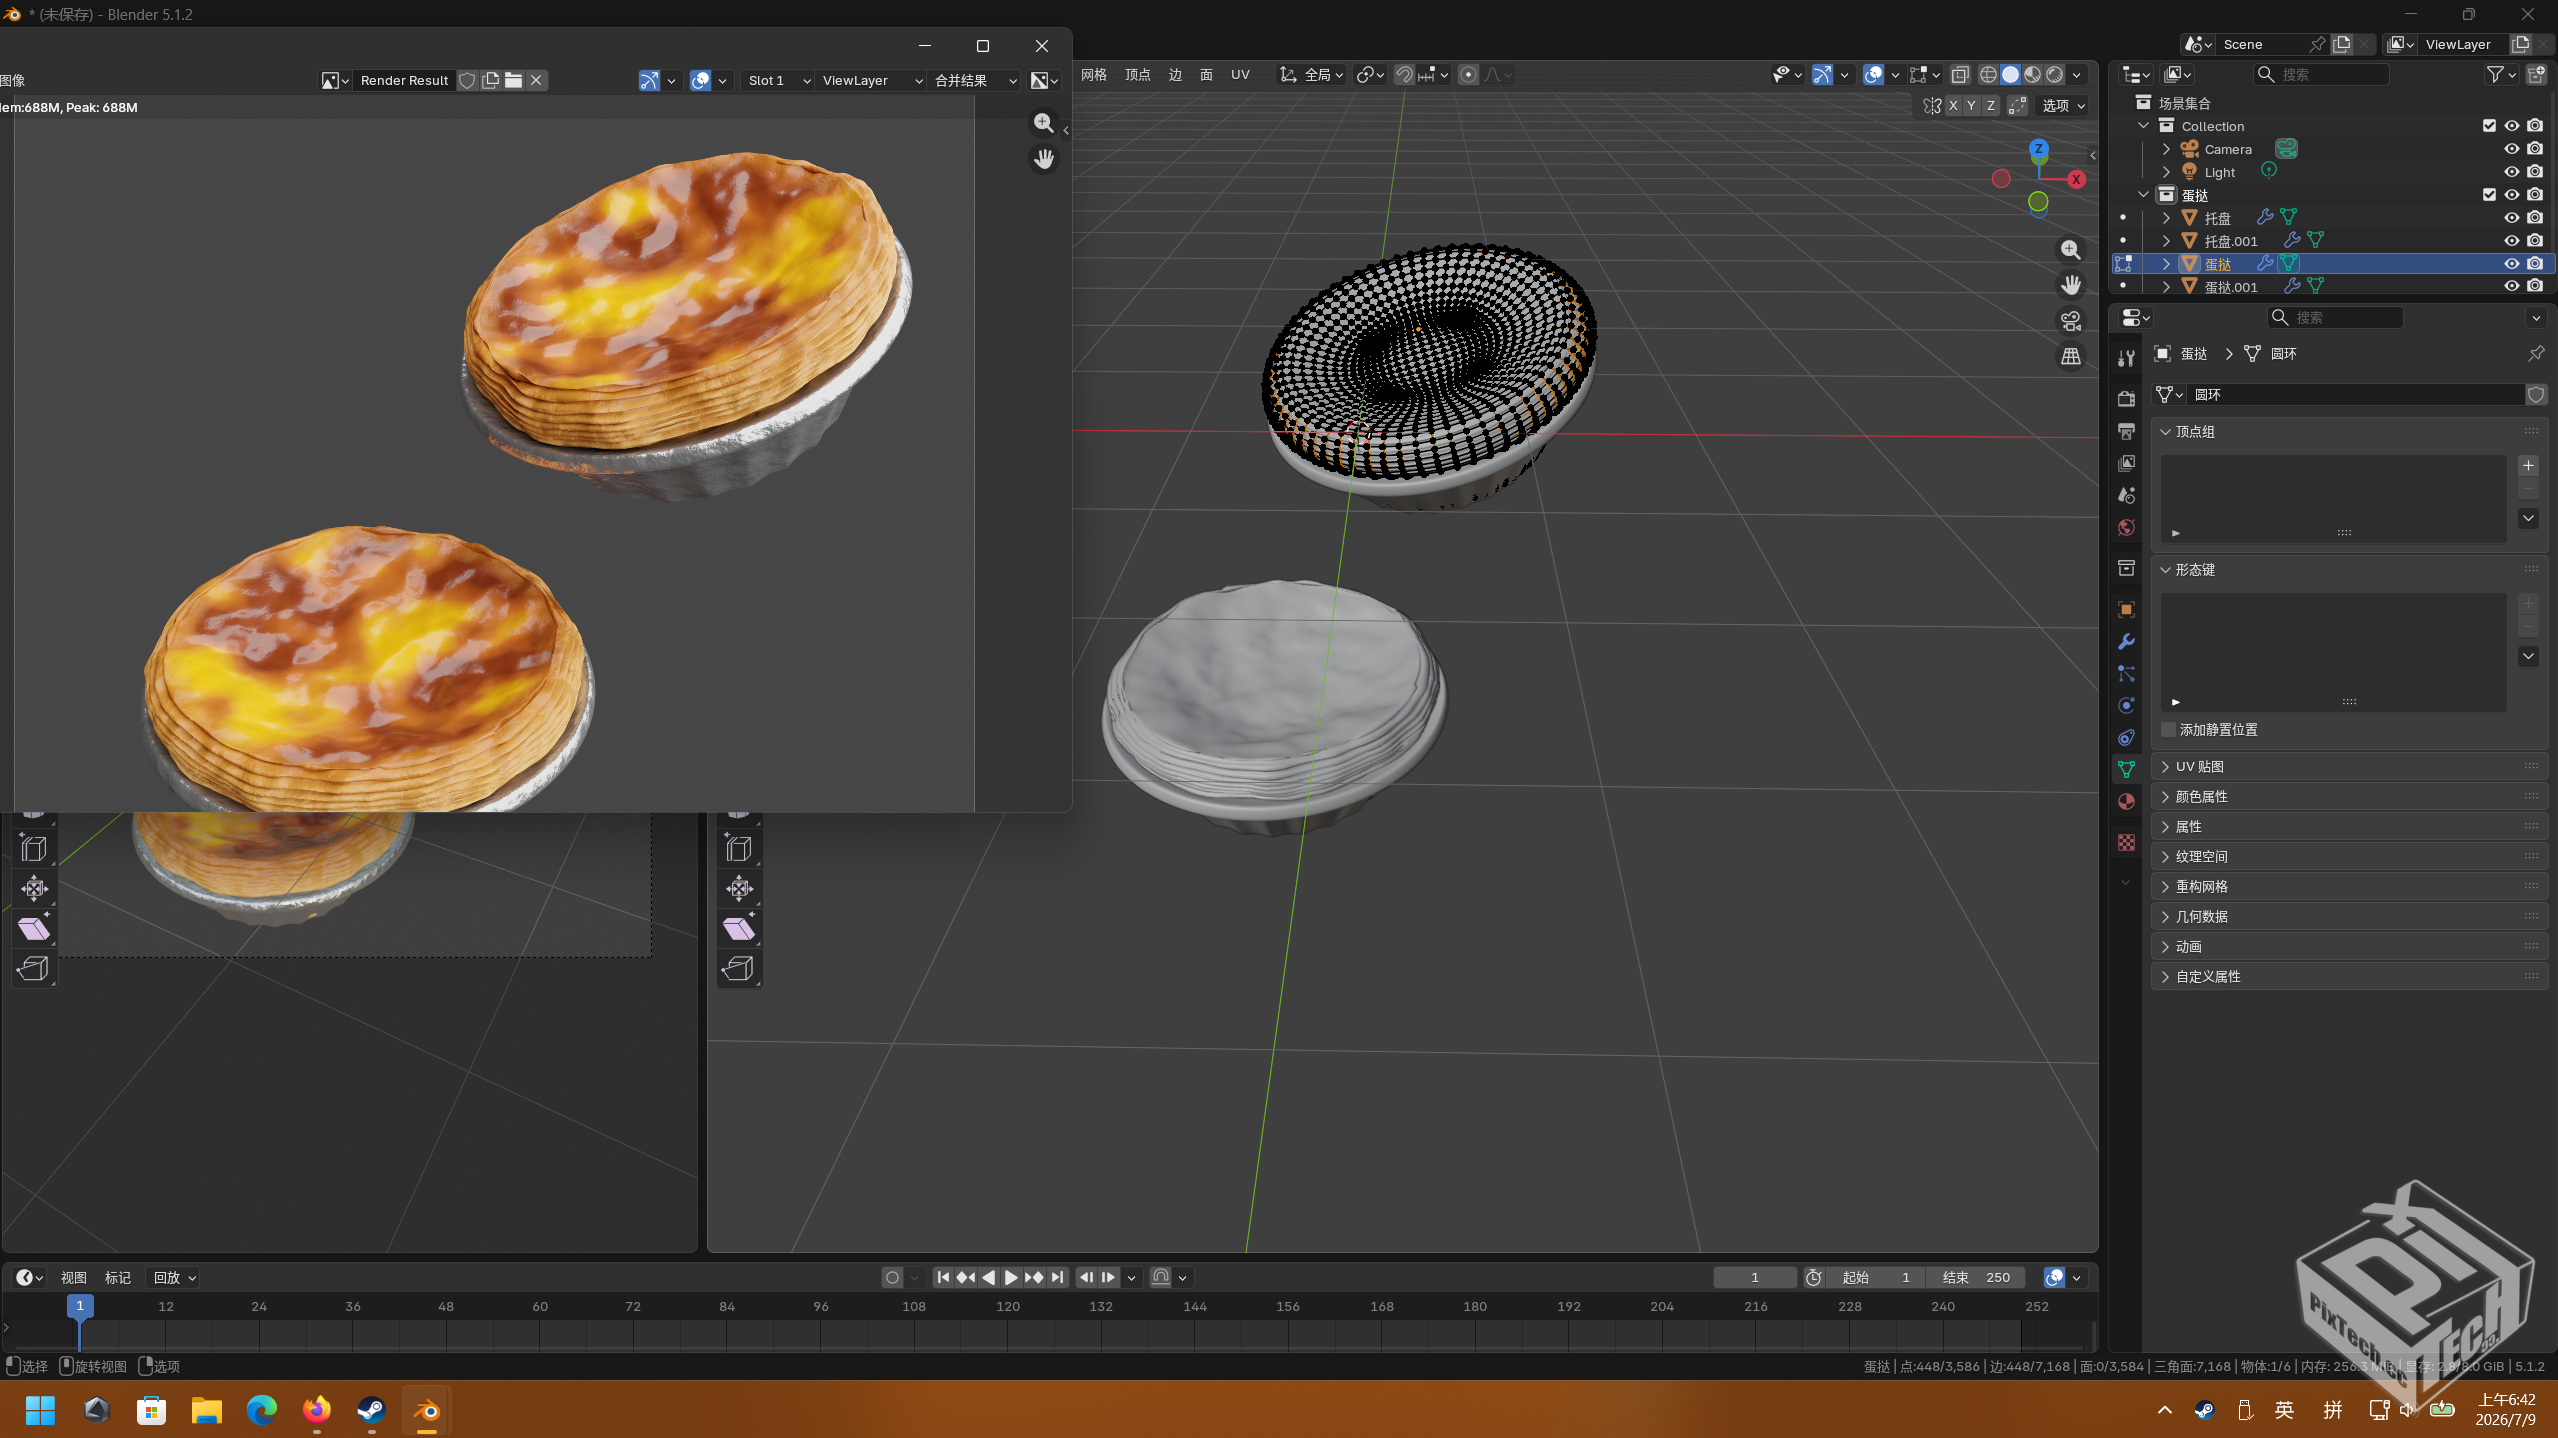Jump to the timeline end frame

(x=1057, y=1278)
